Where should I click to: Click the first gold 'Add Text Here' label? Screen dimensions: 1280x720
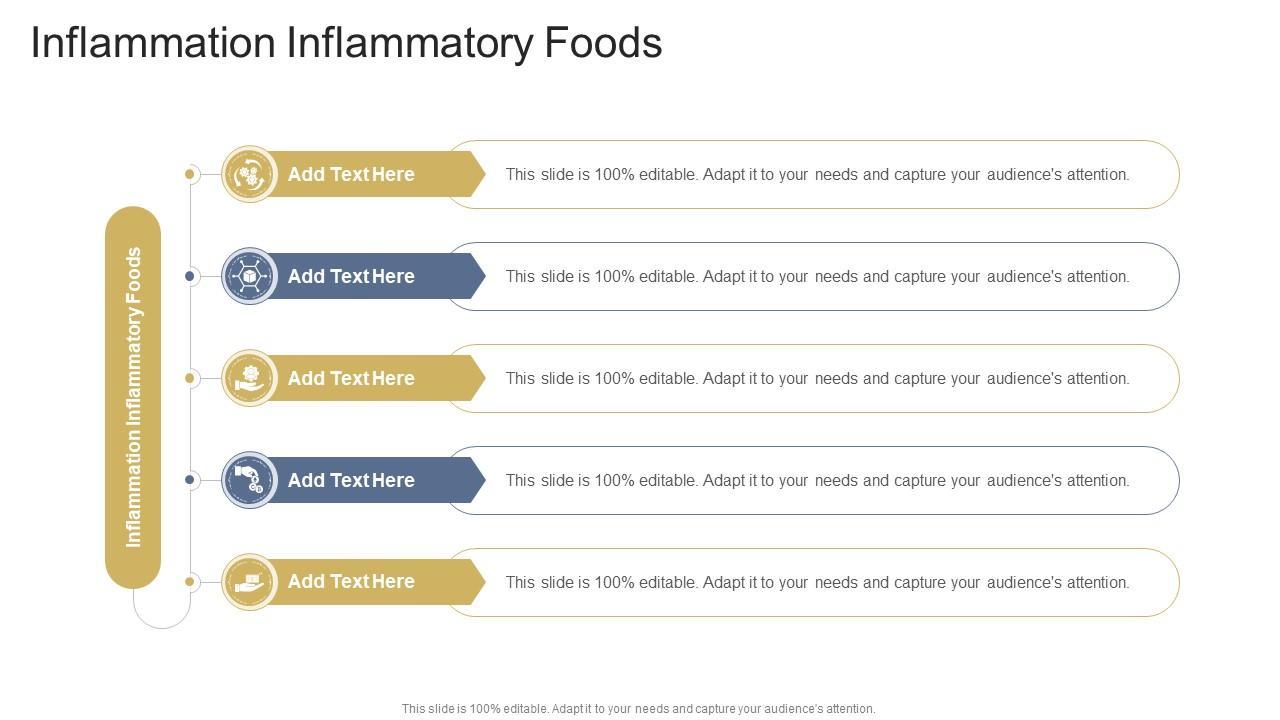(351, 175)
